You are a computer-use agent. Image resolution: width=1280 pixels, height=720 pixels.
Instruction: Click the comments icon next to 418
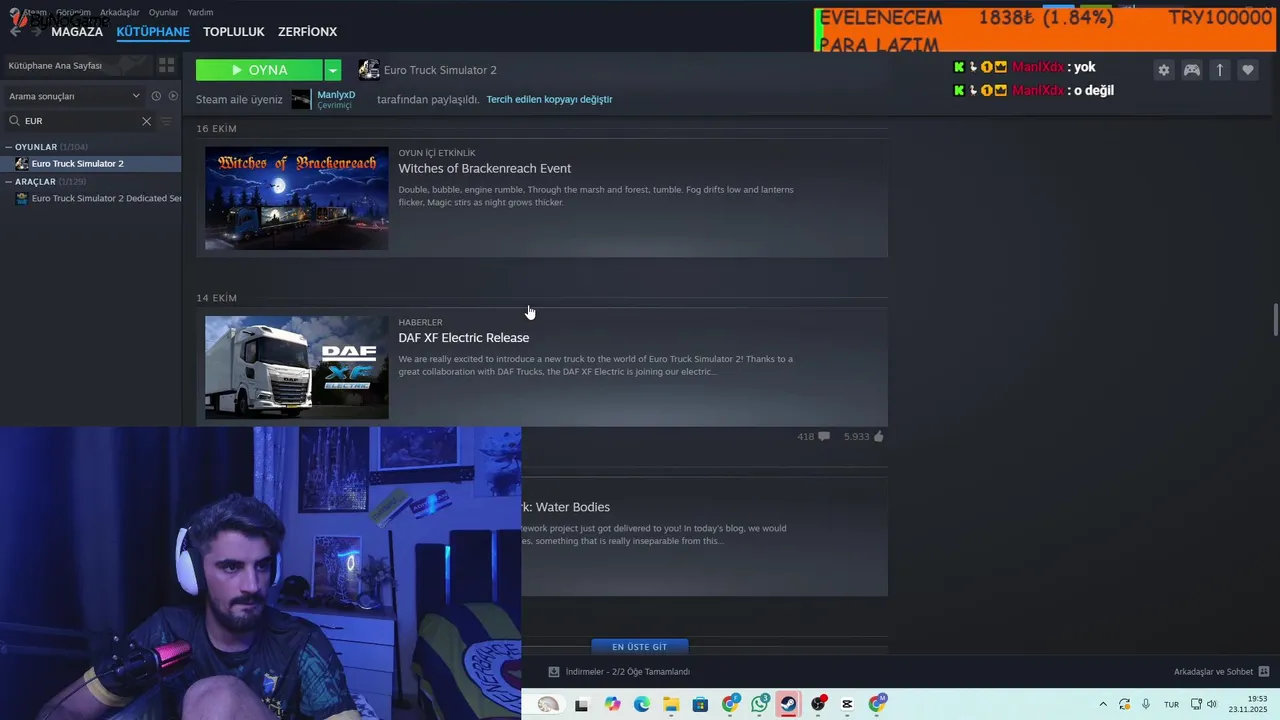coord(824,437)
